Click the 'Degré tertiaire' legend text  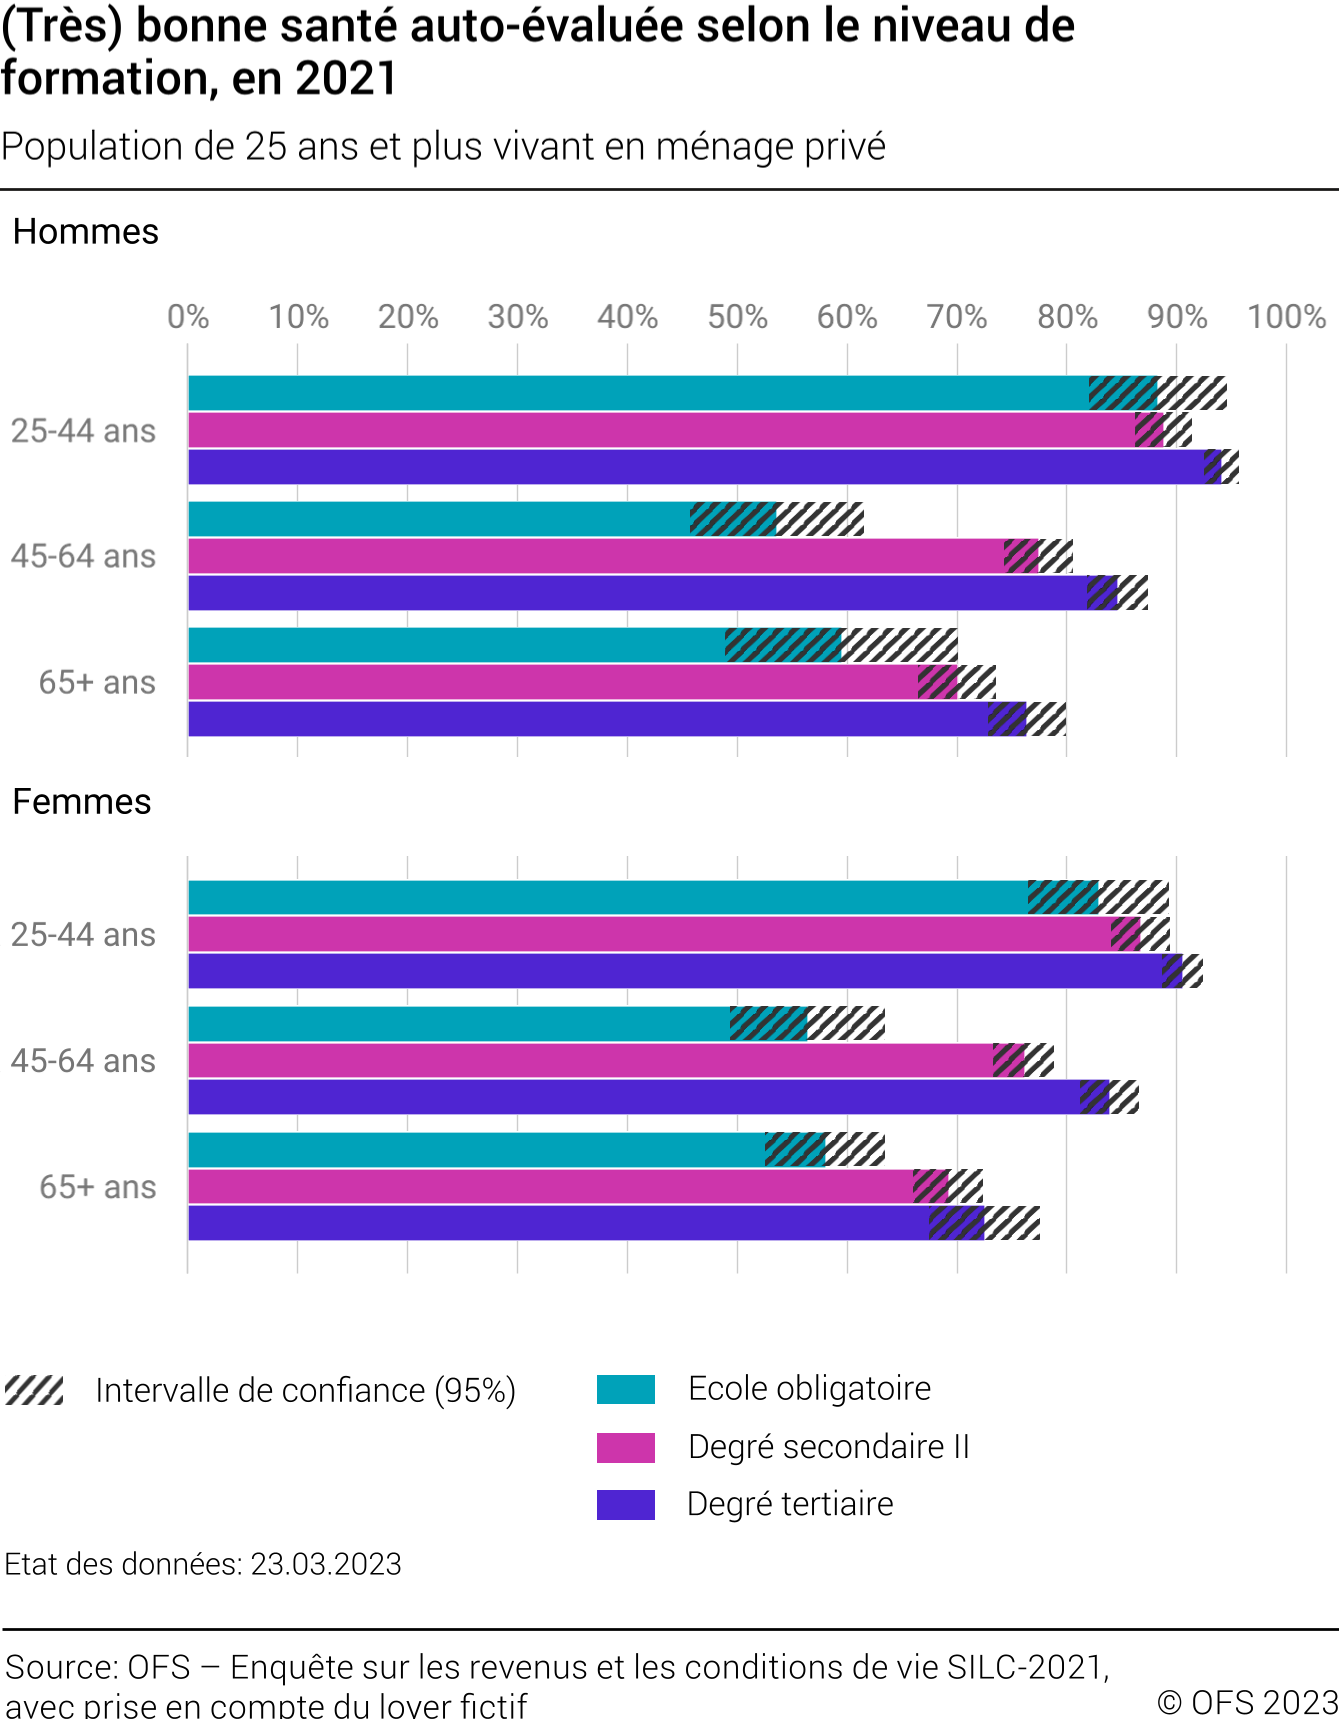790,1504
